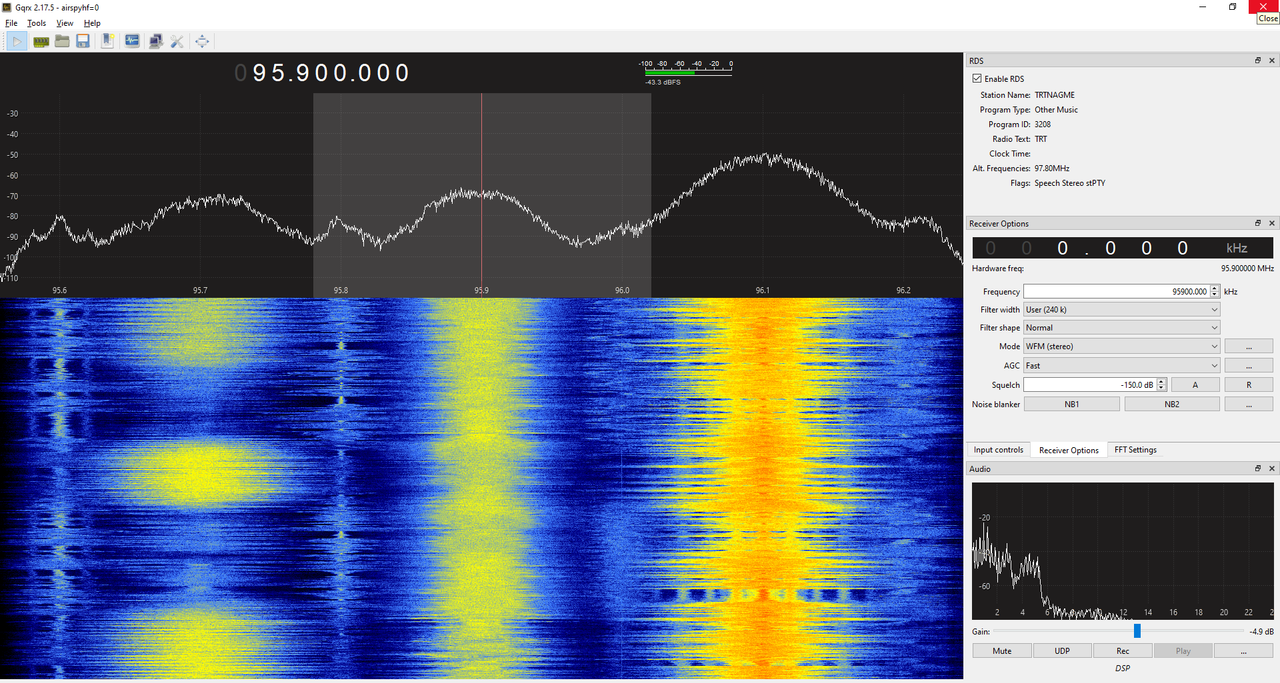The height and width of the screenshot is (683, 1280).
Task: Open the Filter width dropdown
Action: (x=1121, y=310)
